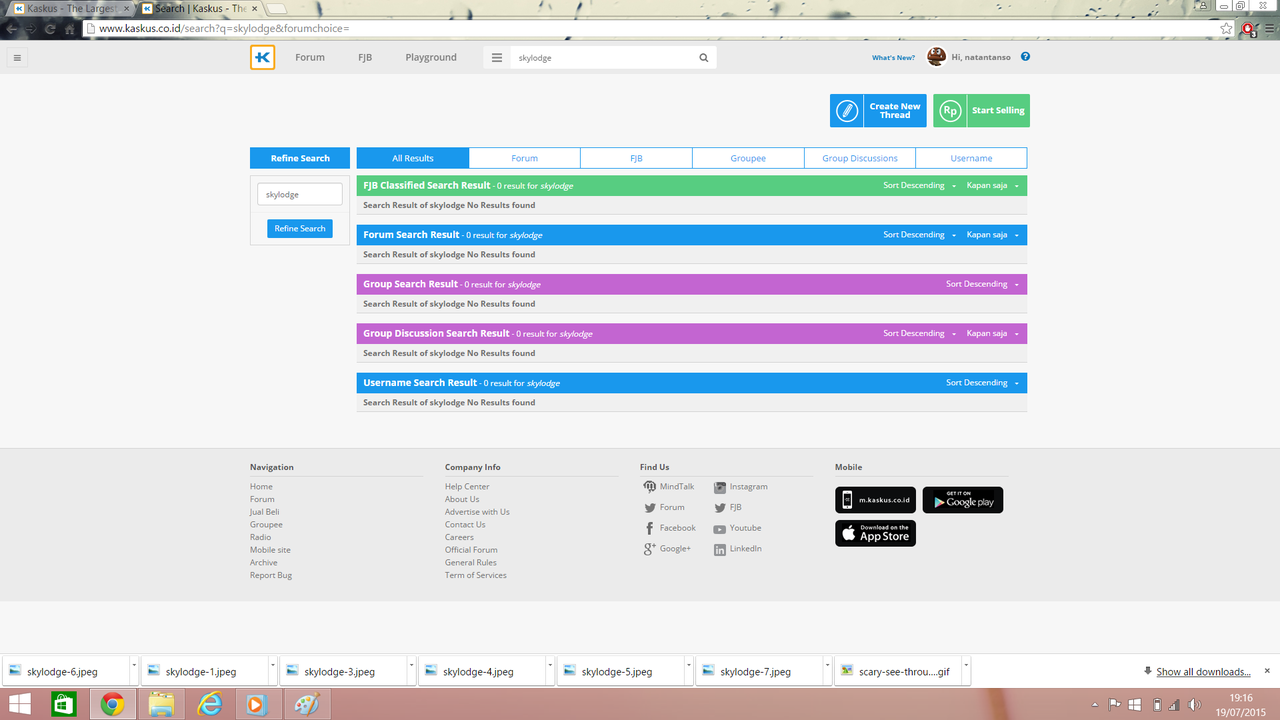Expand Sort Descending in FJB Classified results
Viewport: 1280px width, 720px height.
point(919,186)
